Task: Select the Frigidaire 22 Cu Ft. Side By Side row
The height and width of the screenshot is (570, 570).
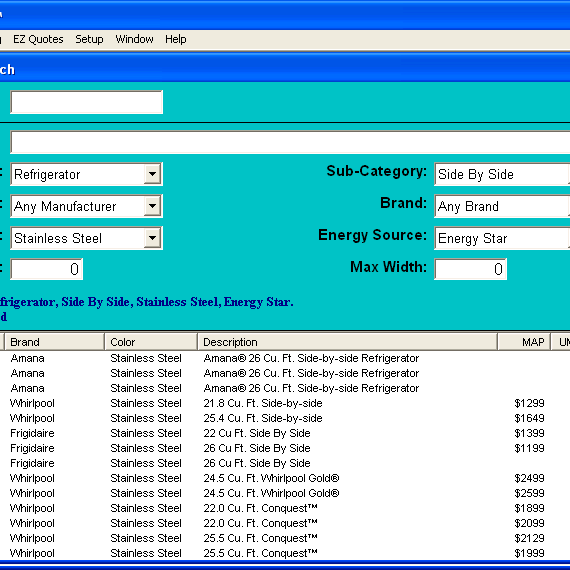Action: 285,433
